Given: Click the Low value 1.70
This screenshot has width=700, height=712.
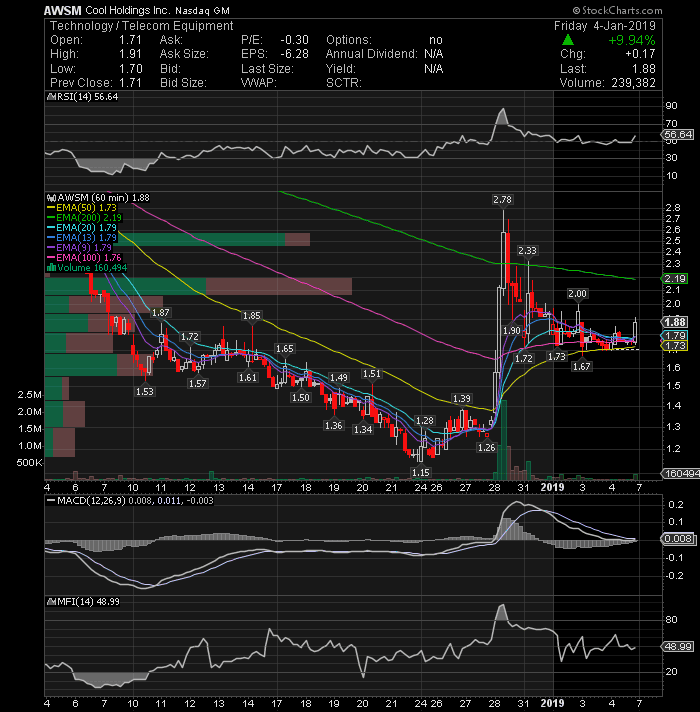Looking at the screenshot, I should coord(131,69).
